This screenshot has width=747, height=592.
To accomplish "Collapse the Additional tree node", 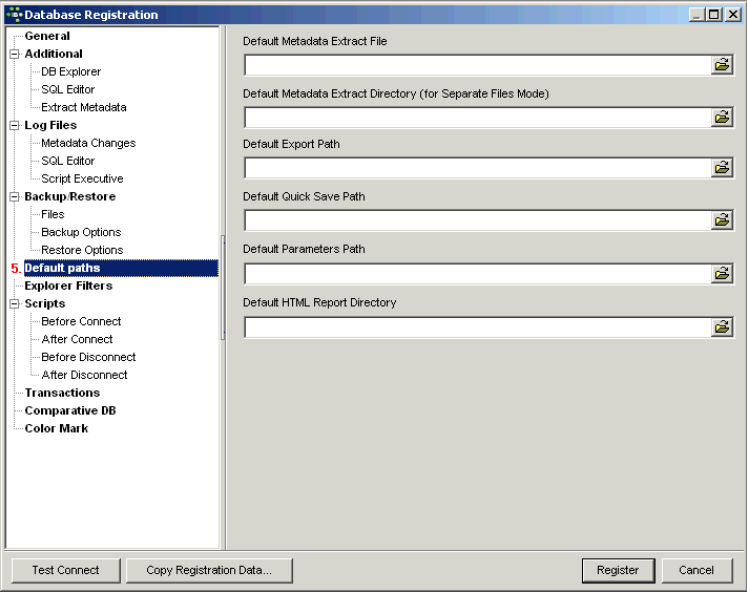I will (14, 54).
